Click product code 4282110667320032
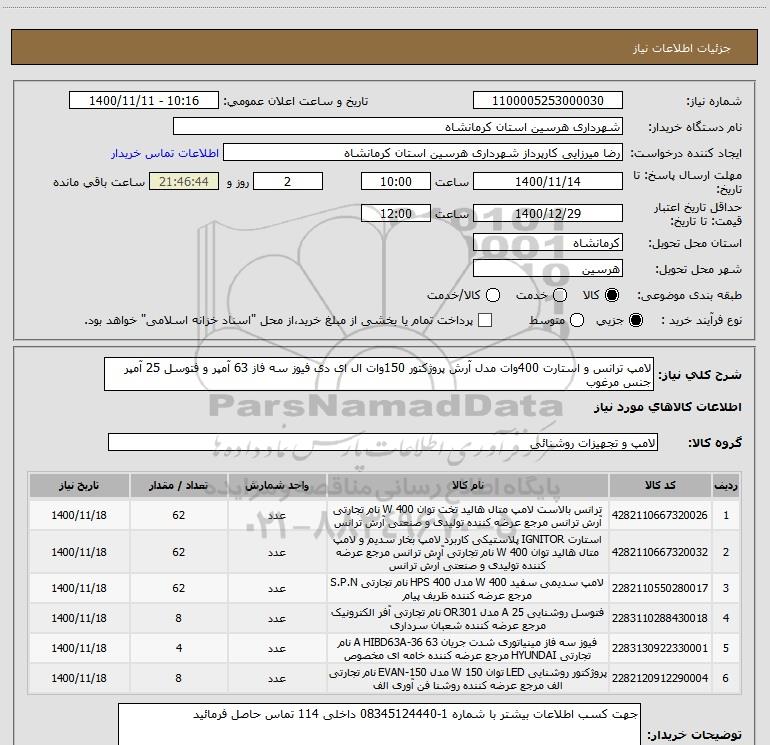This screenshot has height=745, width=770. coord(660,552)
